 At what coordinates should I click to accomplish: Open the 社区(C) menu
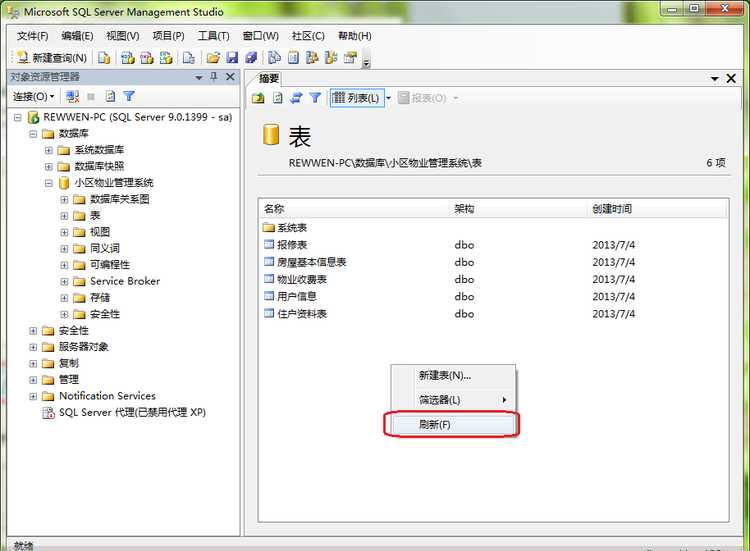308,36
